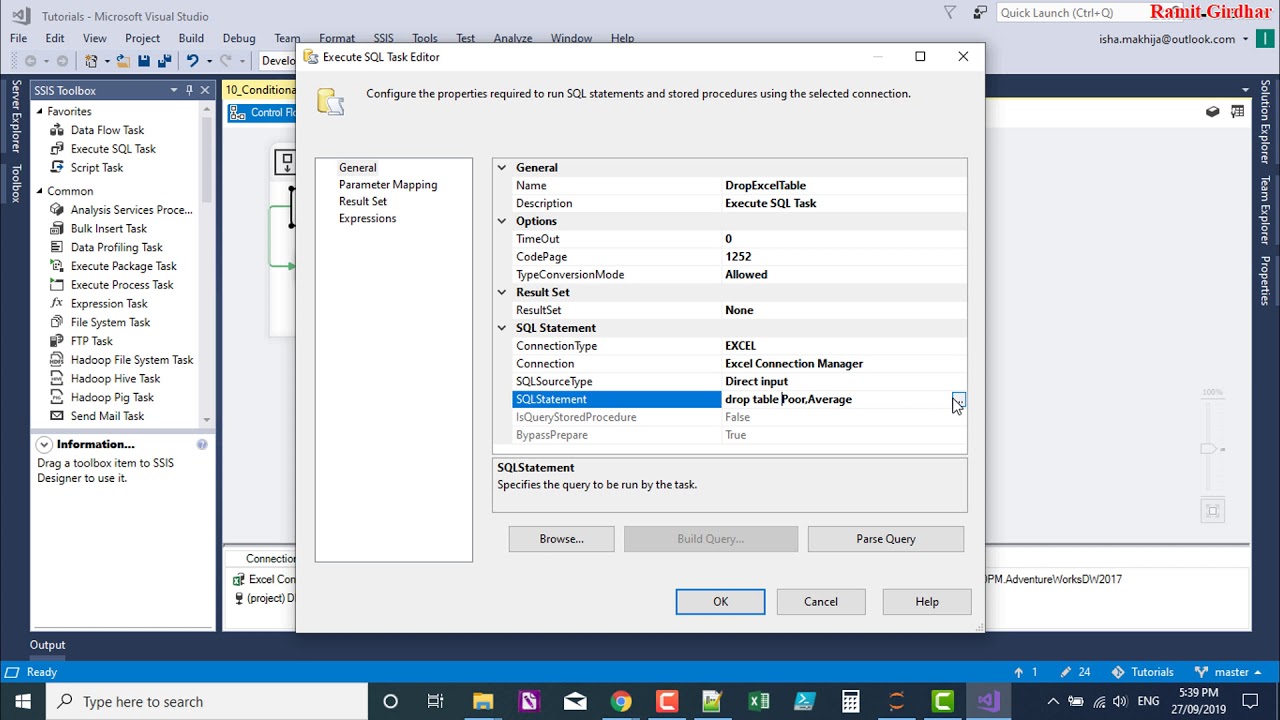The width and height of the screenshot is (1280, 720).
Task: Select Execute SQL Task in Favorites
Action: click(x=113, y=149)
